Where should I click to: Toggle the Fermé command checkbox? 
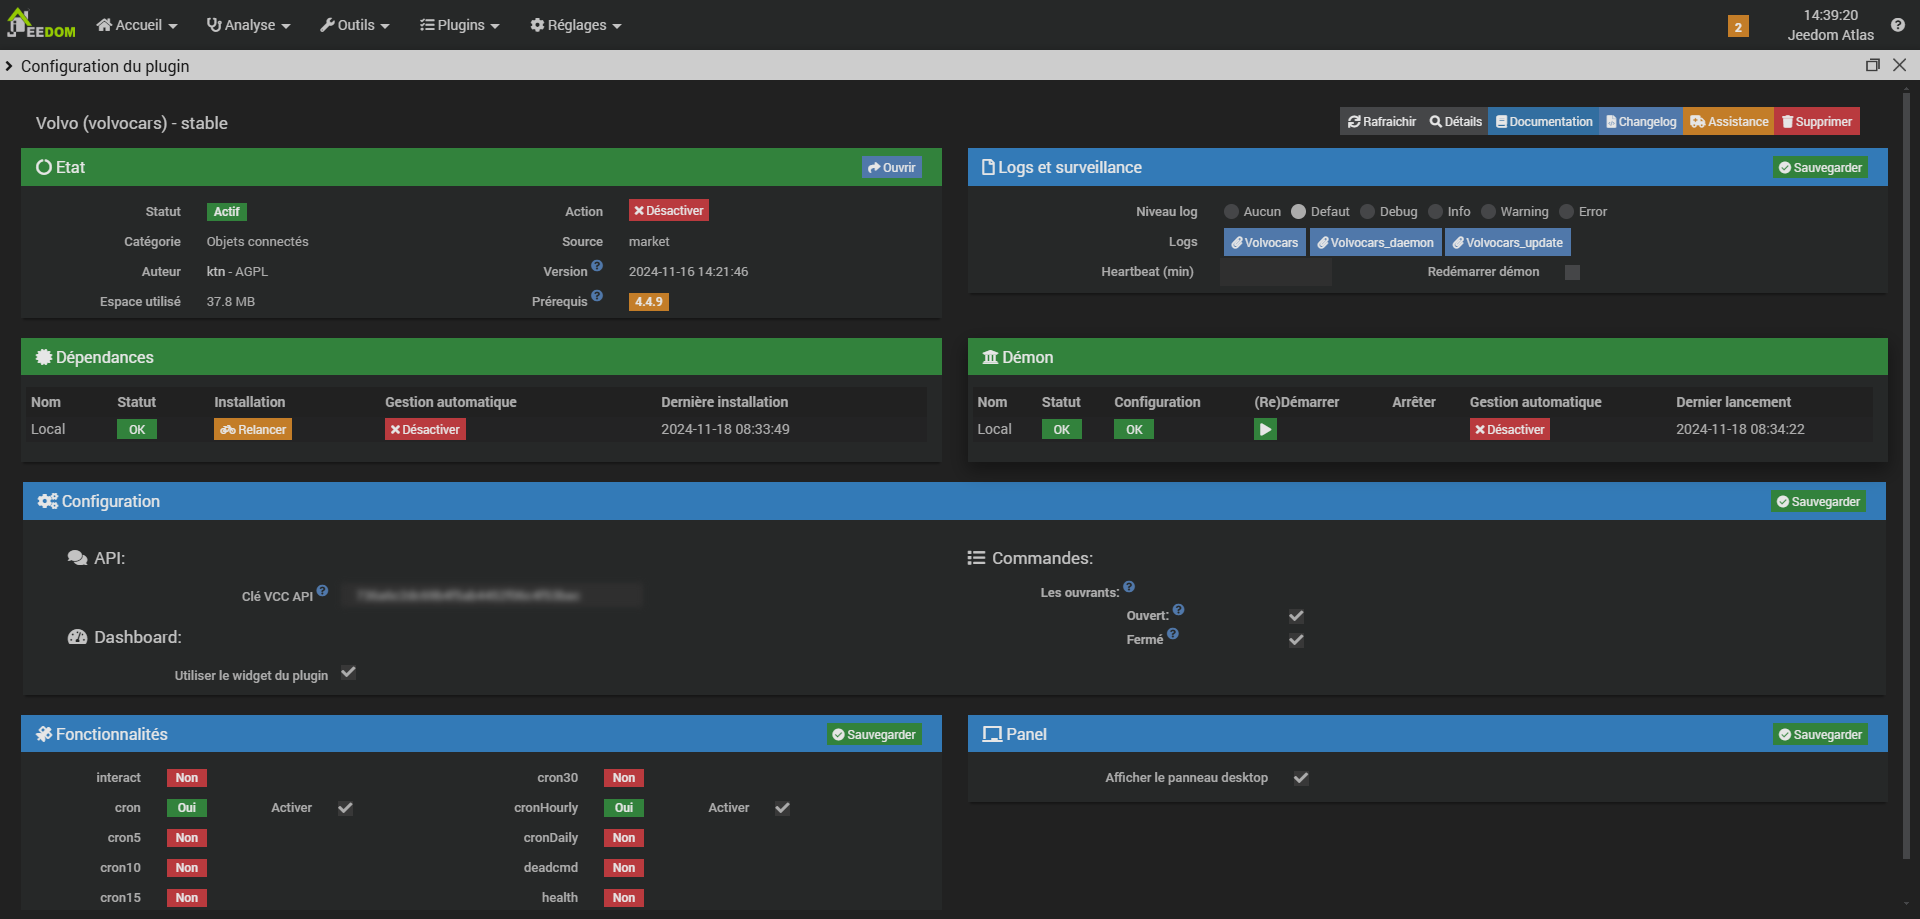pos(1296,640)
